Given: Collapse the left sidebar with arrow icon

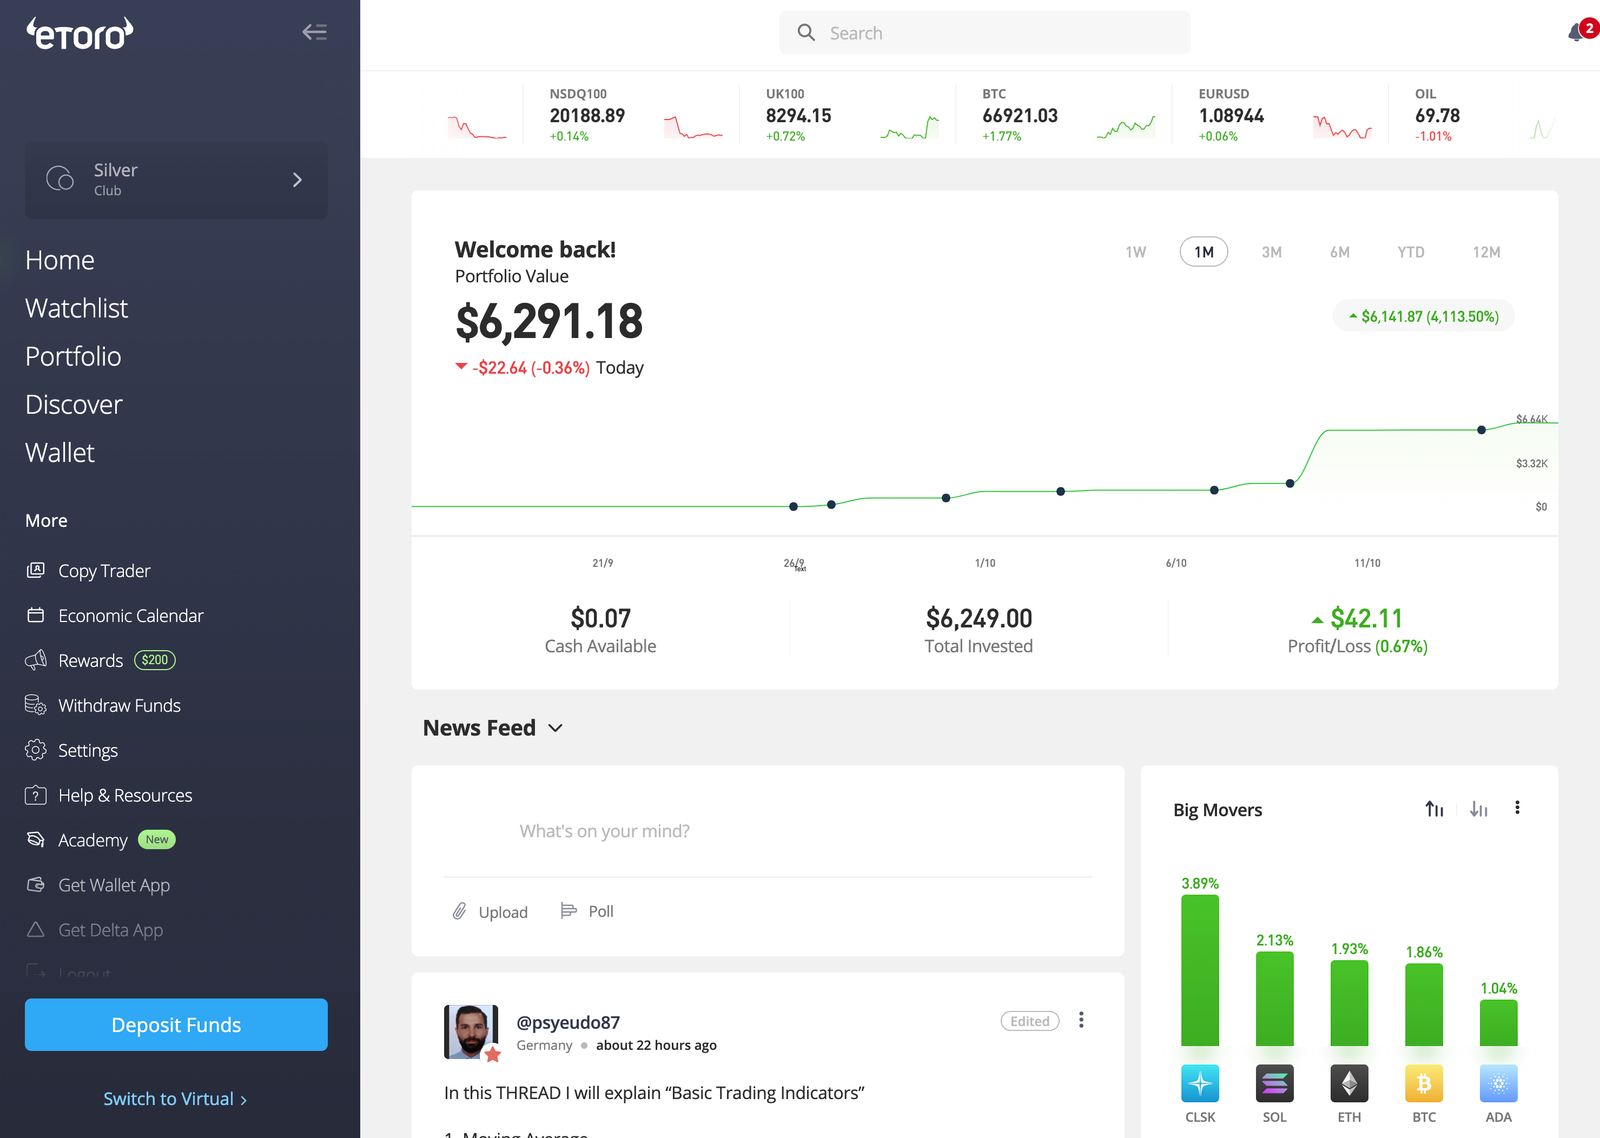Looking at the screenshot, I should coord(314,31).
